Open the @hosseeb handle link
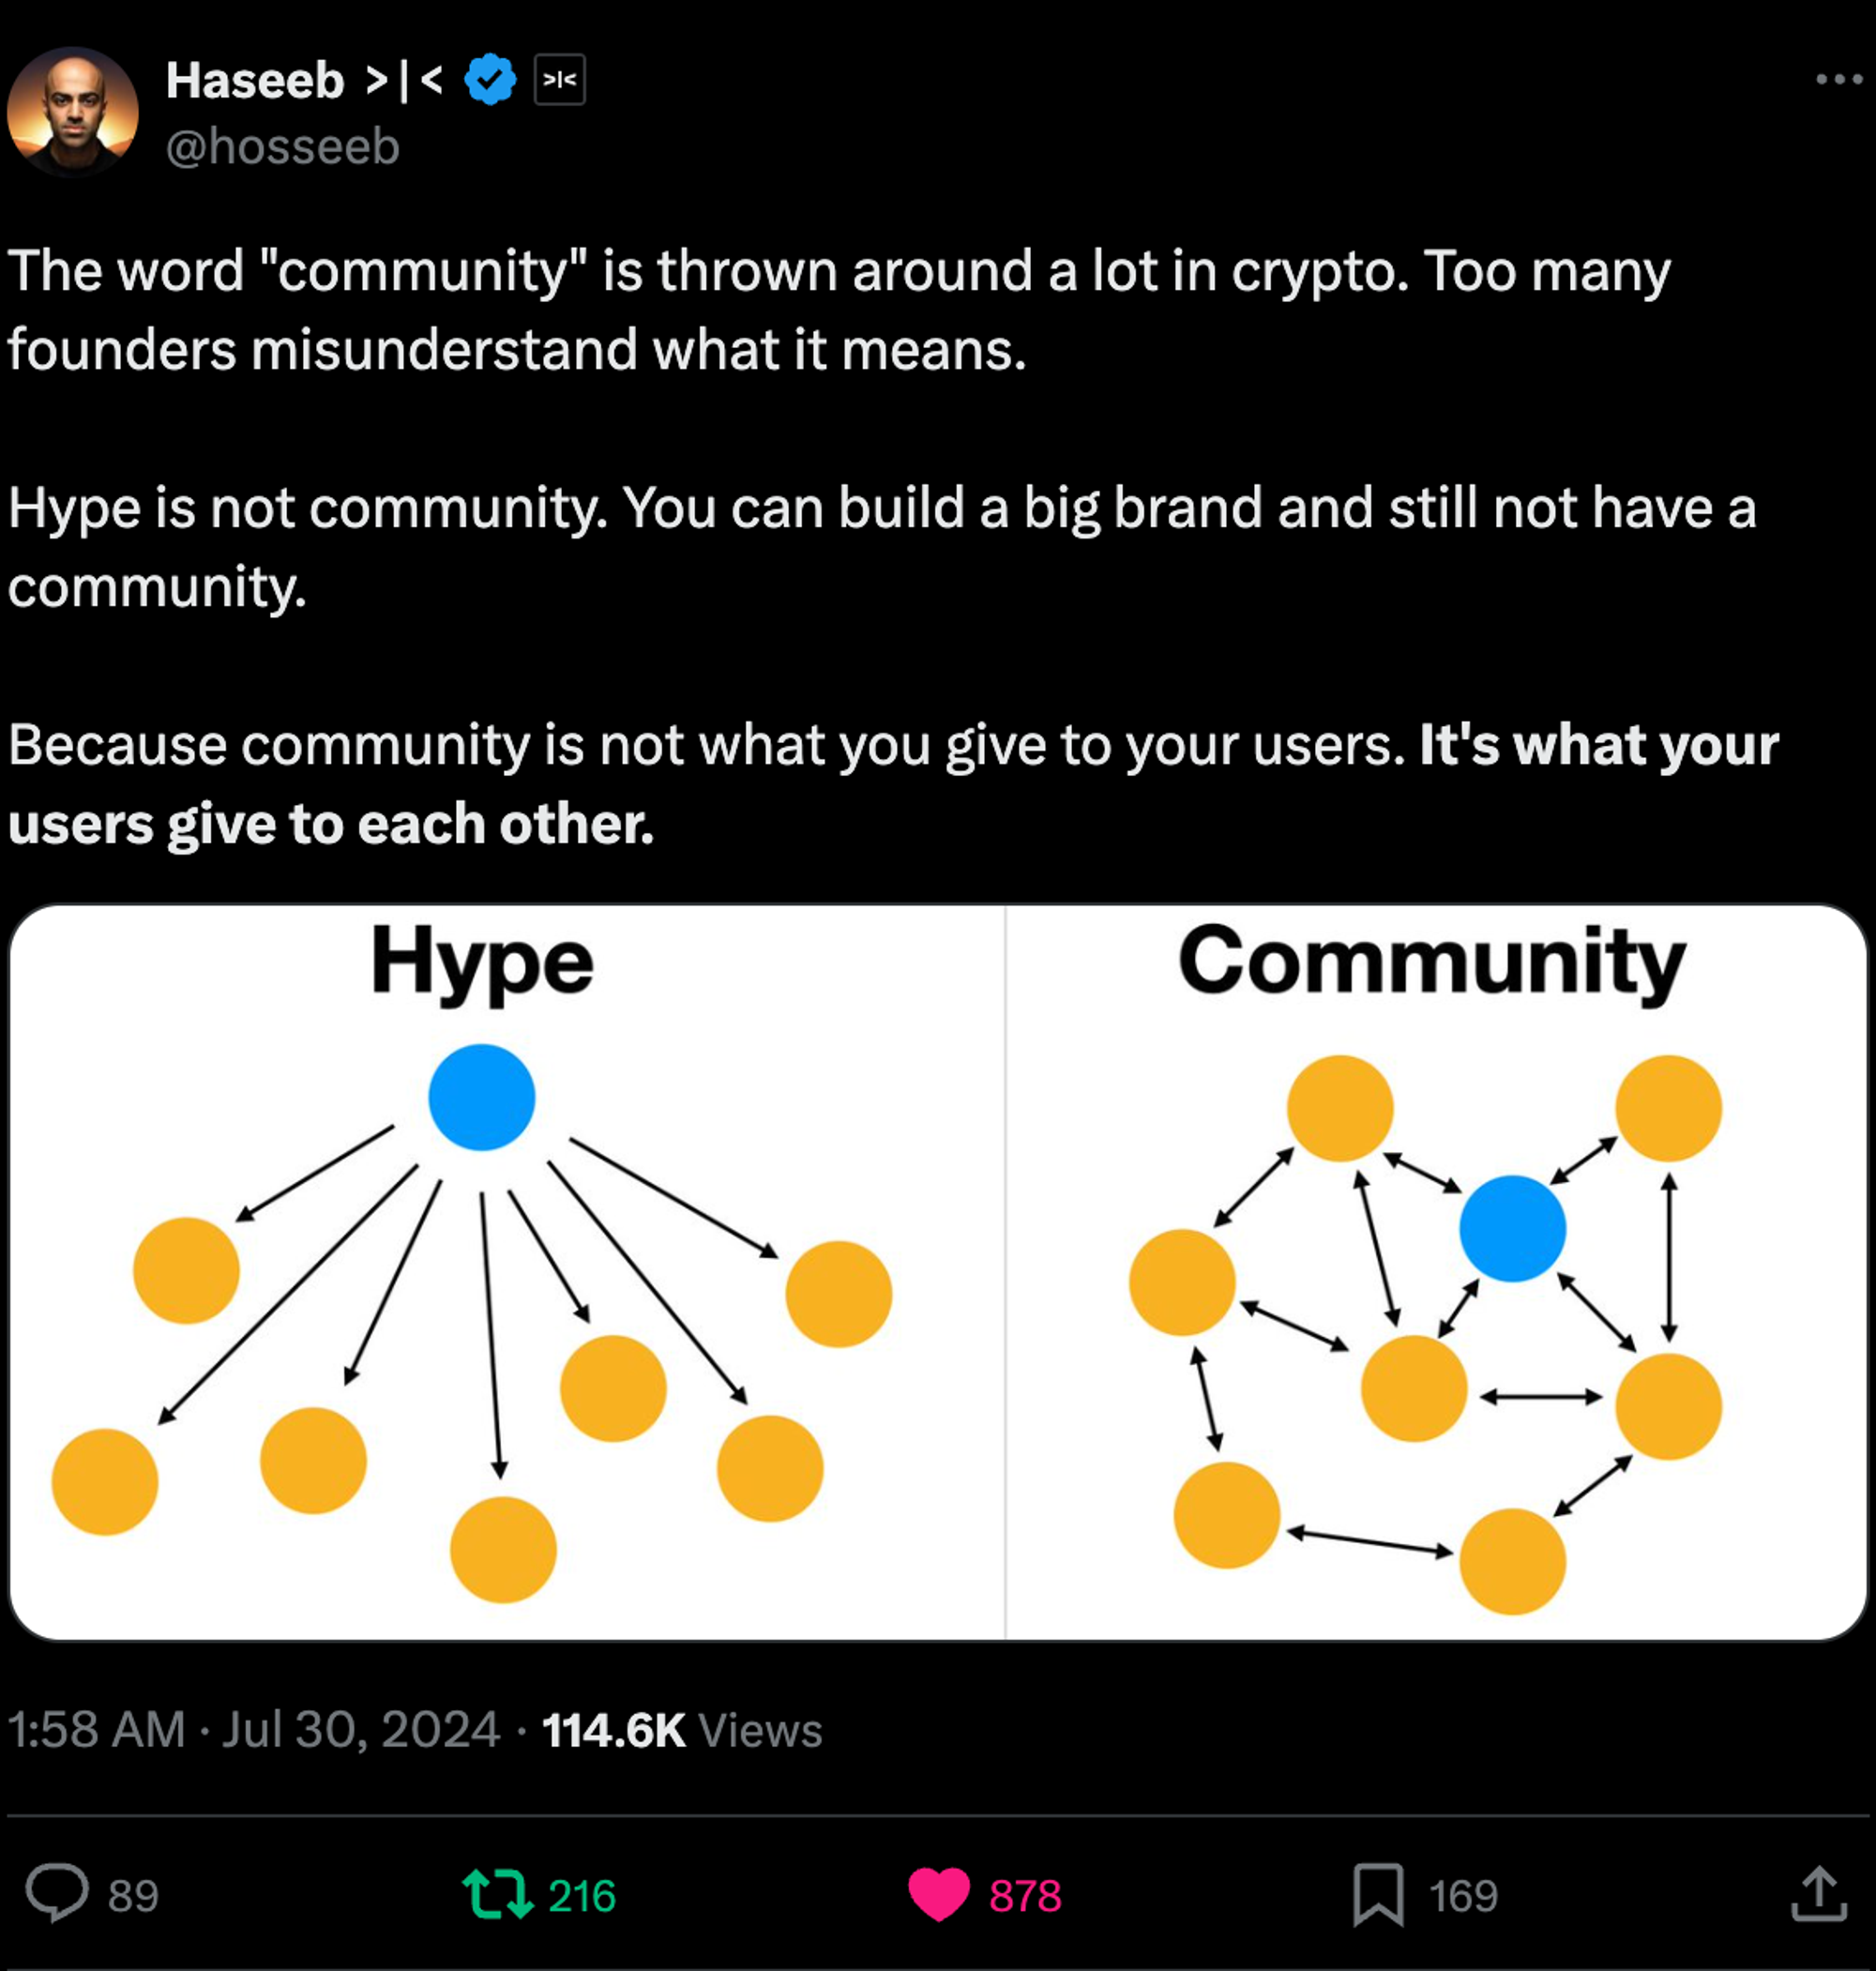Viewport: 1876px width, 1971px height. click(x=283, y=147)
